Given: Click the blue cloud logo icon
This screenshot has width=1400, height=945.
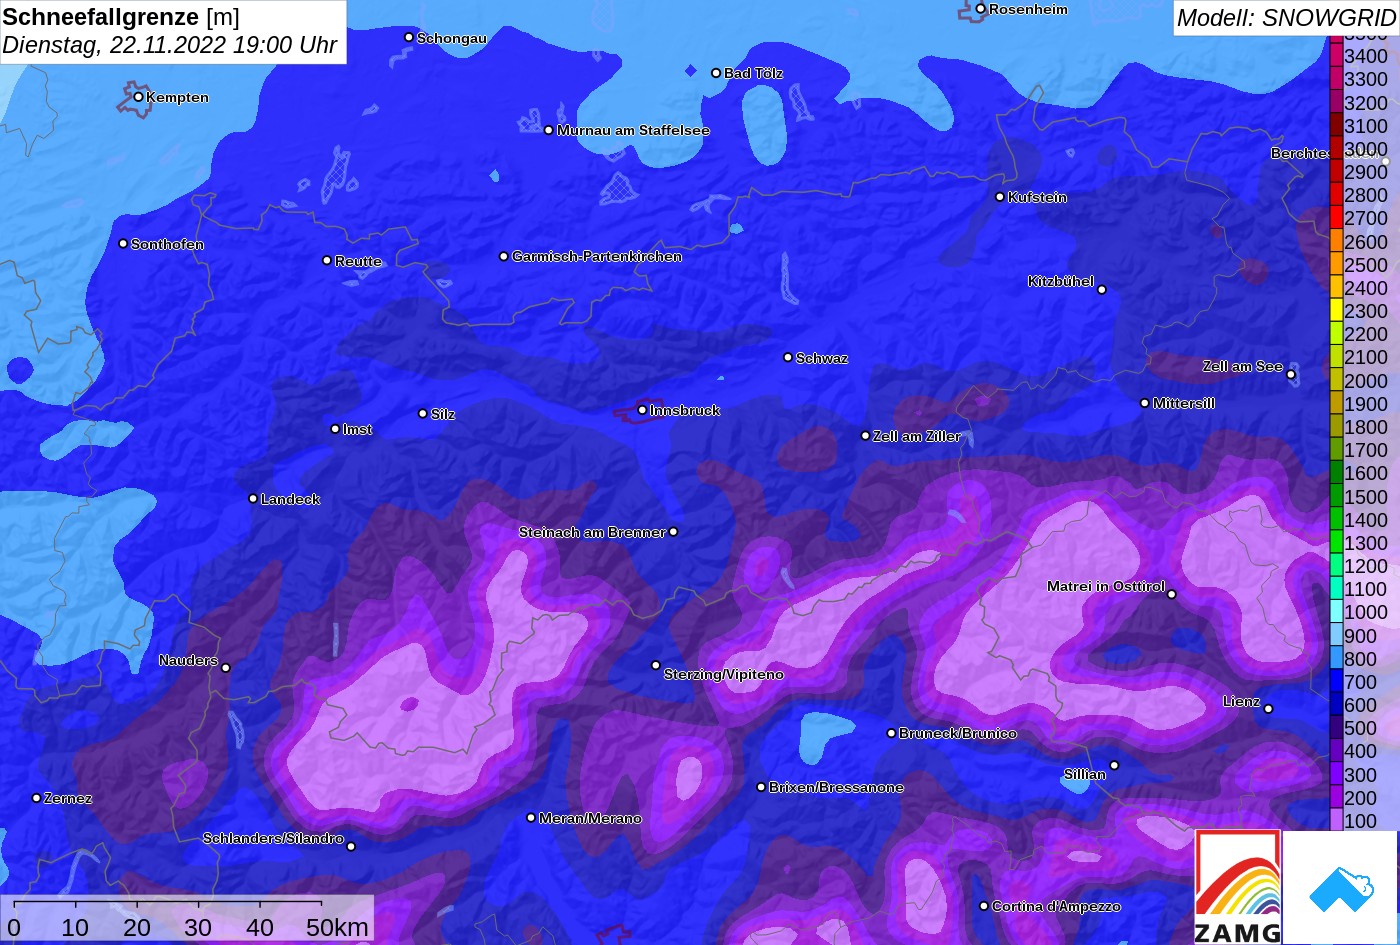Looking at the screenshot, I should click(1340, 887).
